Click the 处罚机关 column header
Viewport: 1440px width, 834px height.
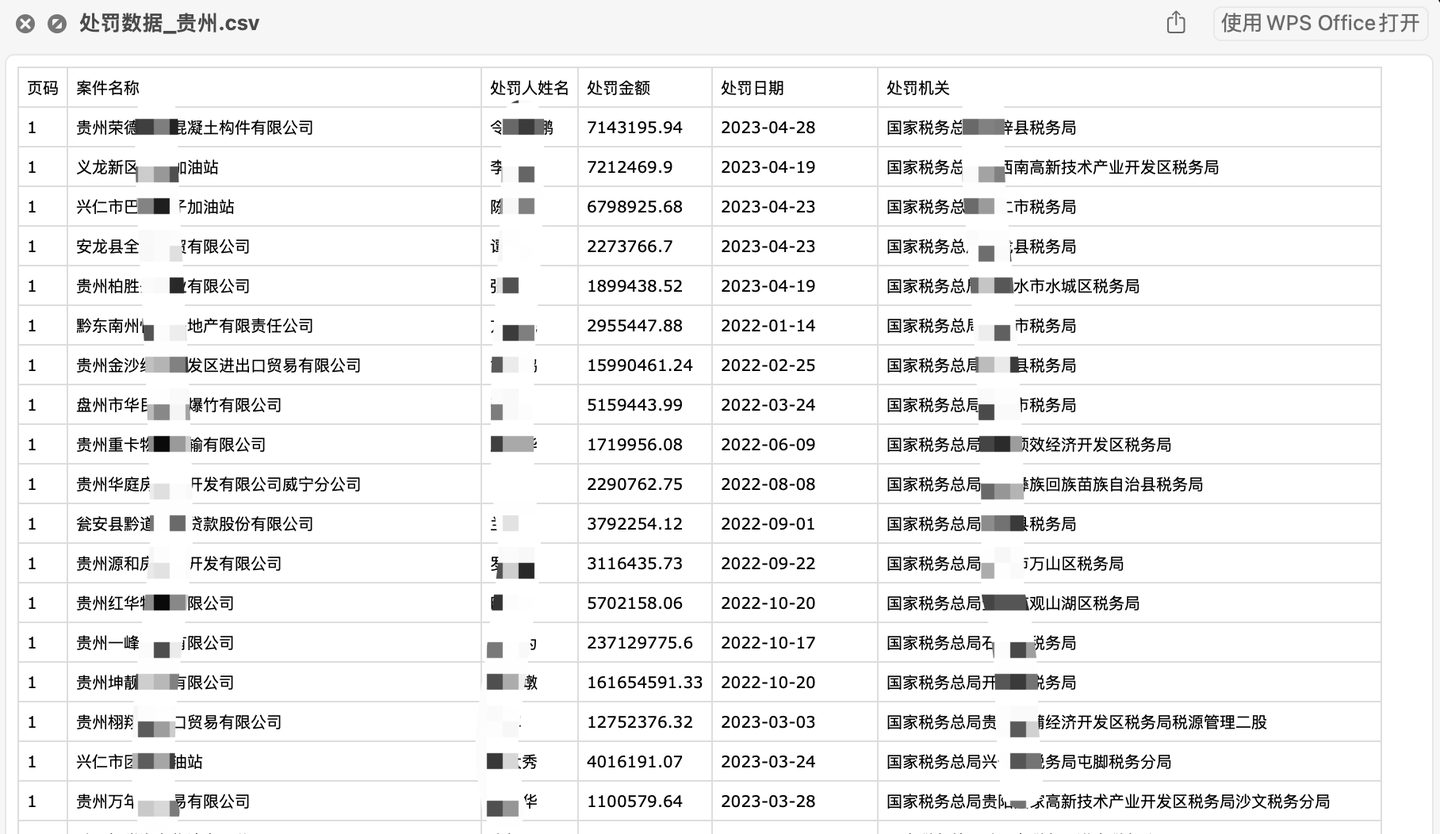(x=1129, y=88)
